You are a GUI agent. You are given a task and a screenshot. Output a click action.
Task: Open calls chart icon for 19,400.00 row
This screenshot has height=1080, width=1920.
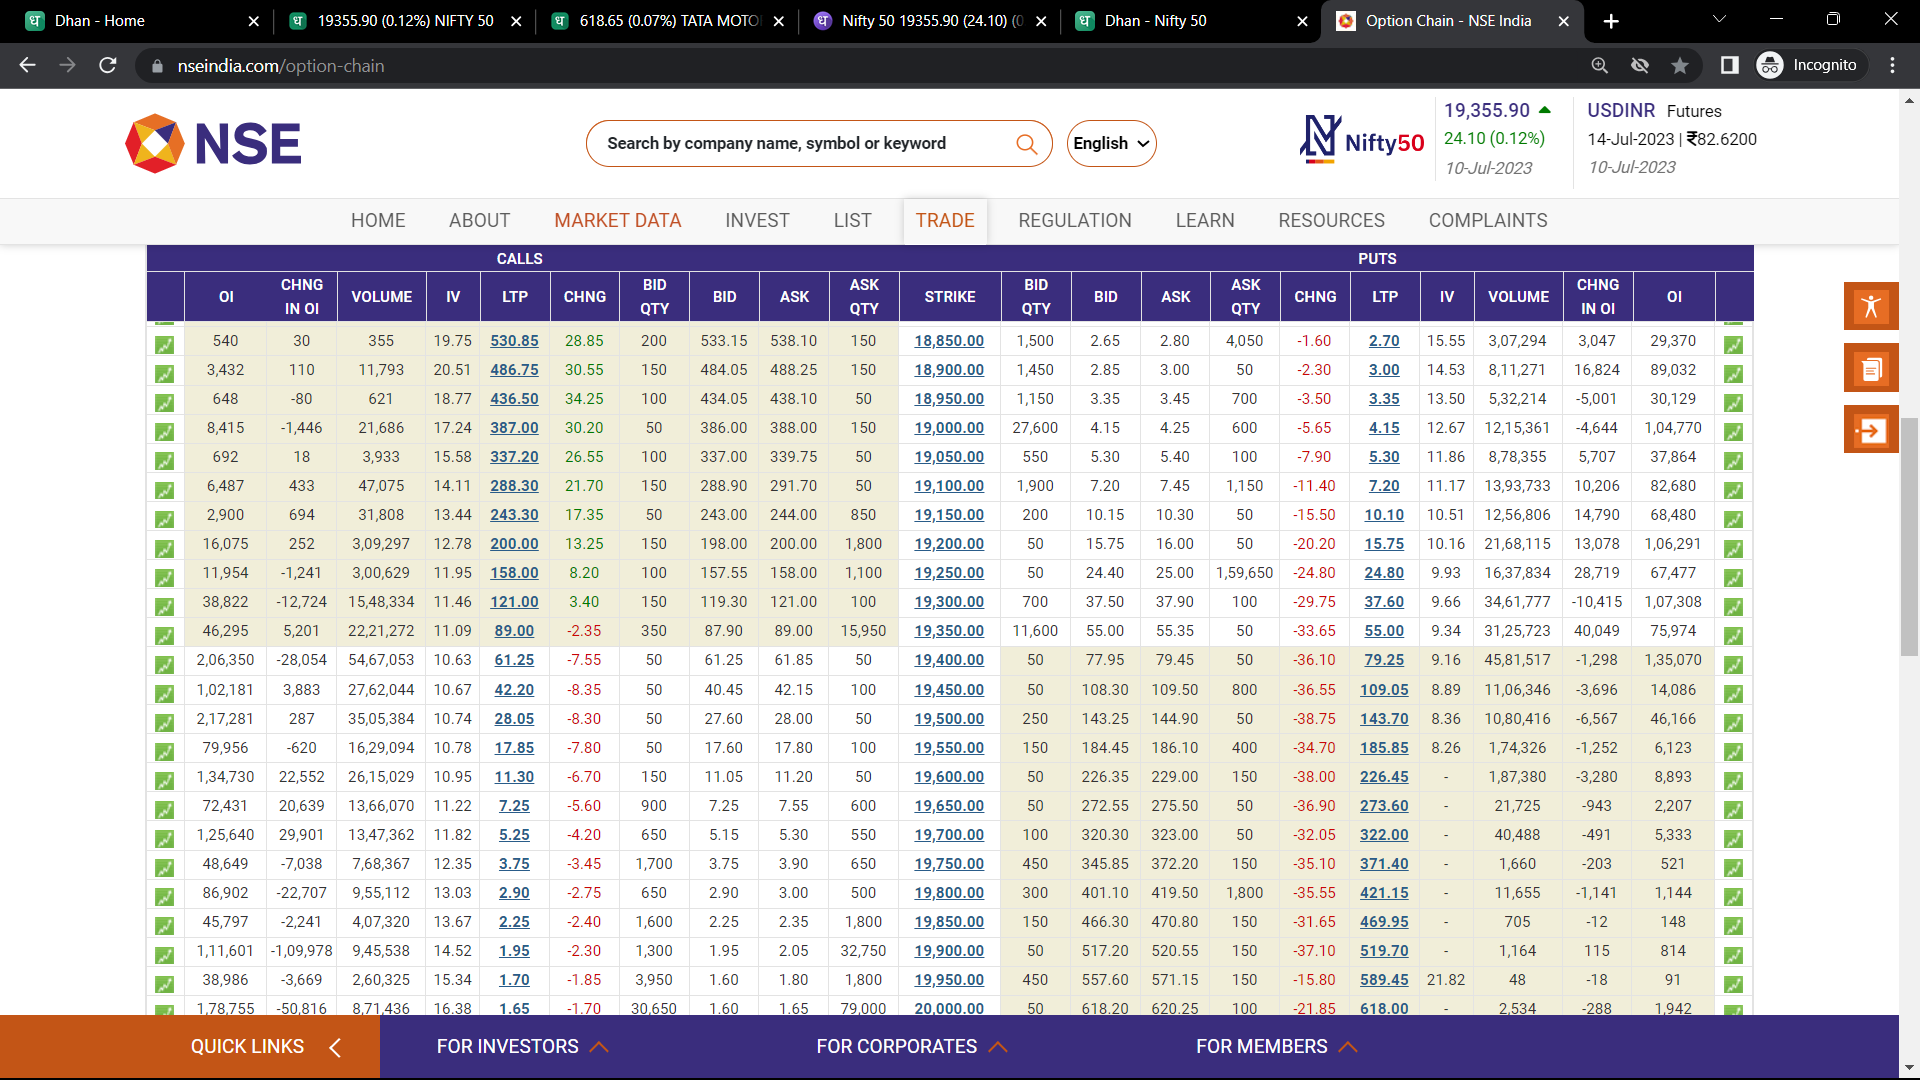[165, 665]
